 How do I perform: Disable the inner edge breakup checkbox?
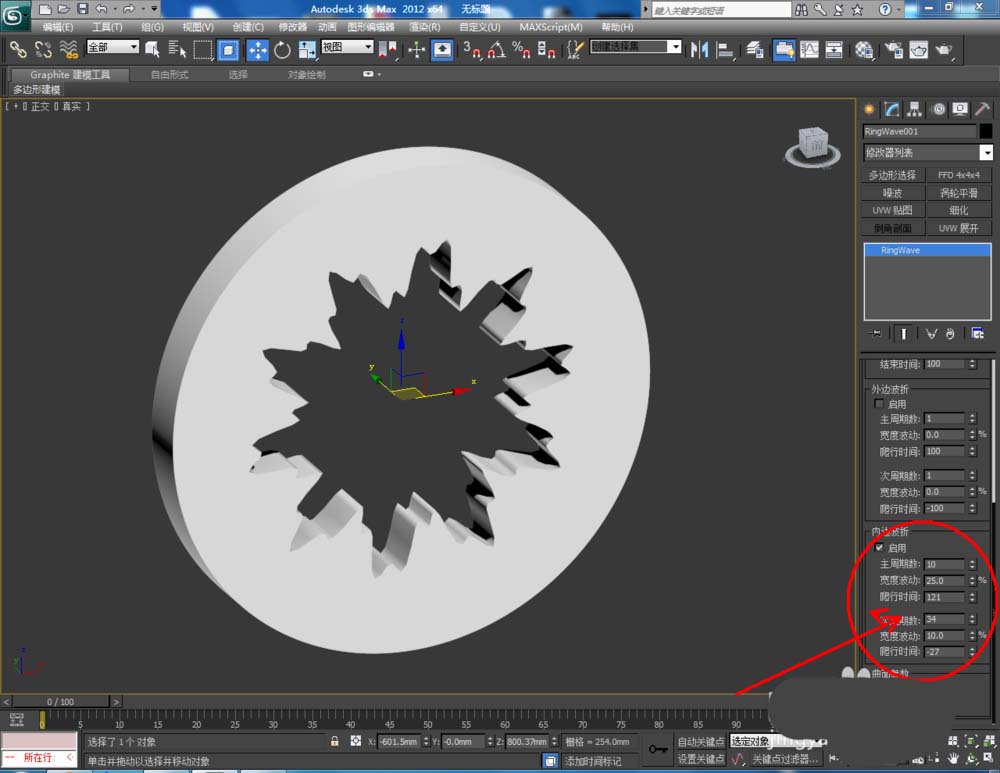click(x=879, y=548)
